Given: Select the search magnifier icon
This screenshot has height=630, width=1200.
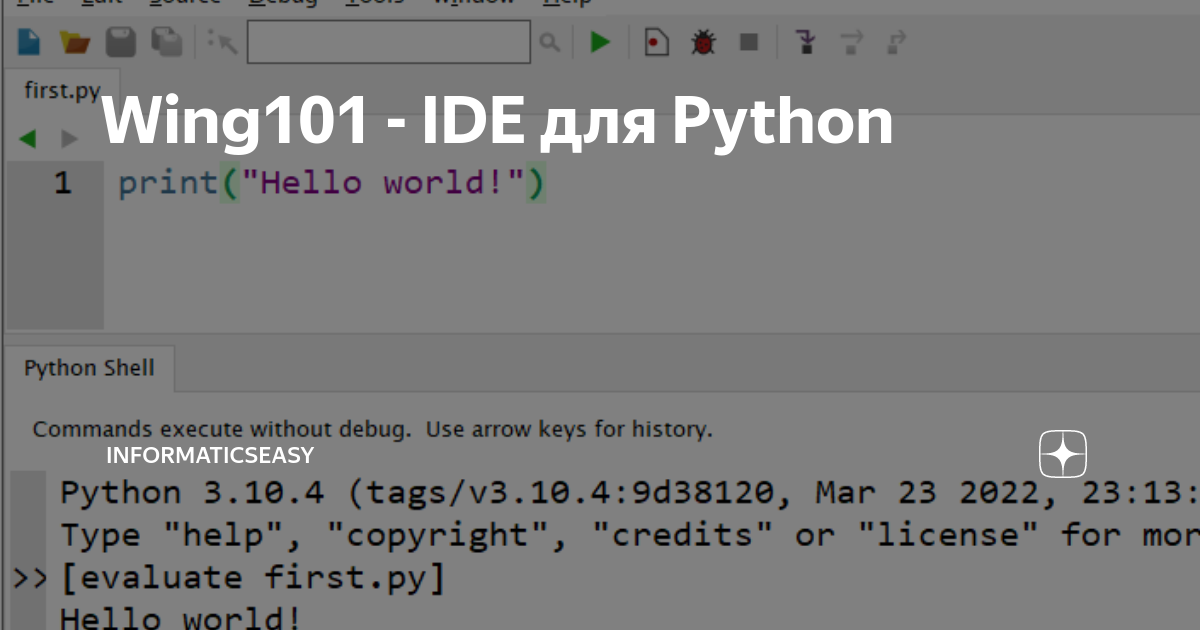Looking at the screenshot, I should [x=549, y=41].
